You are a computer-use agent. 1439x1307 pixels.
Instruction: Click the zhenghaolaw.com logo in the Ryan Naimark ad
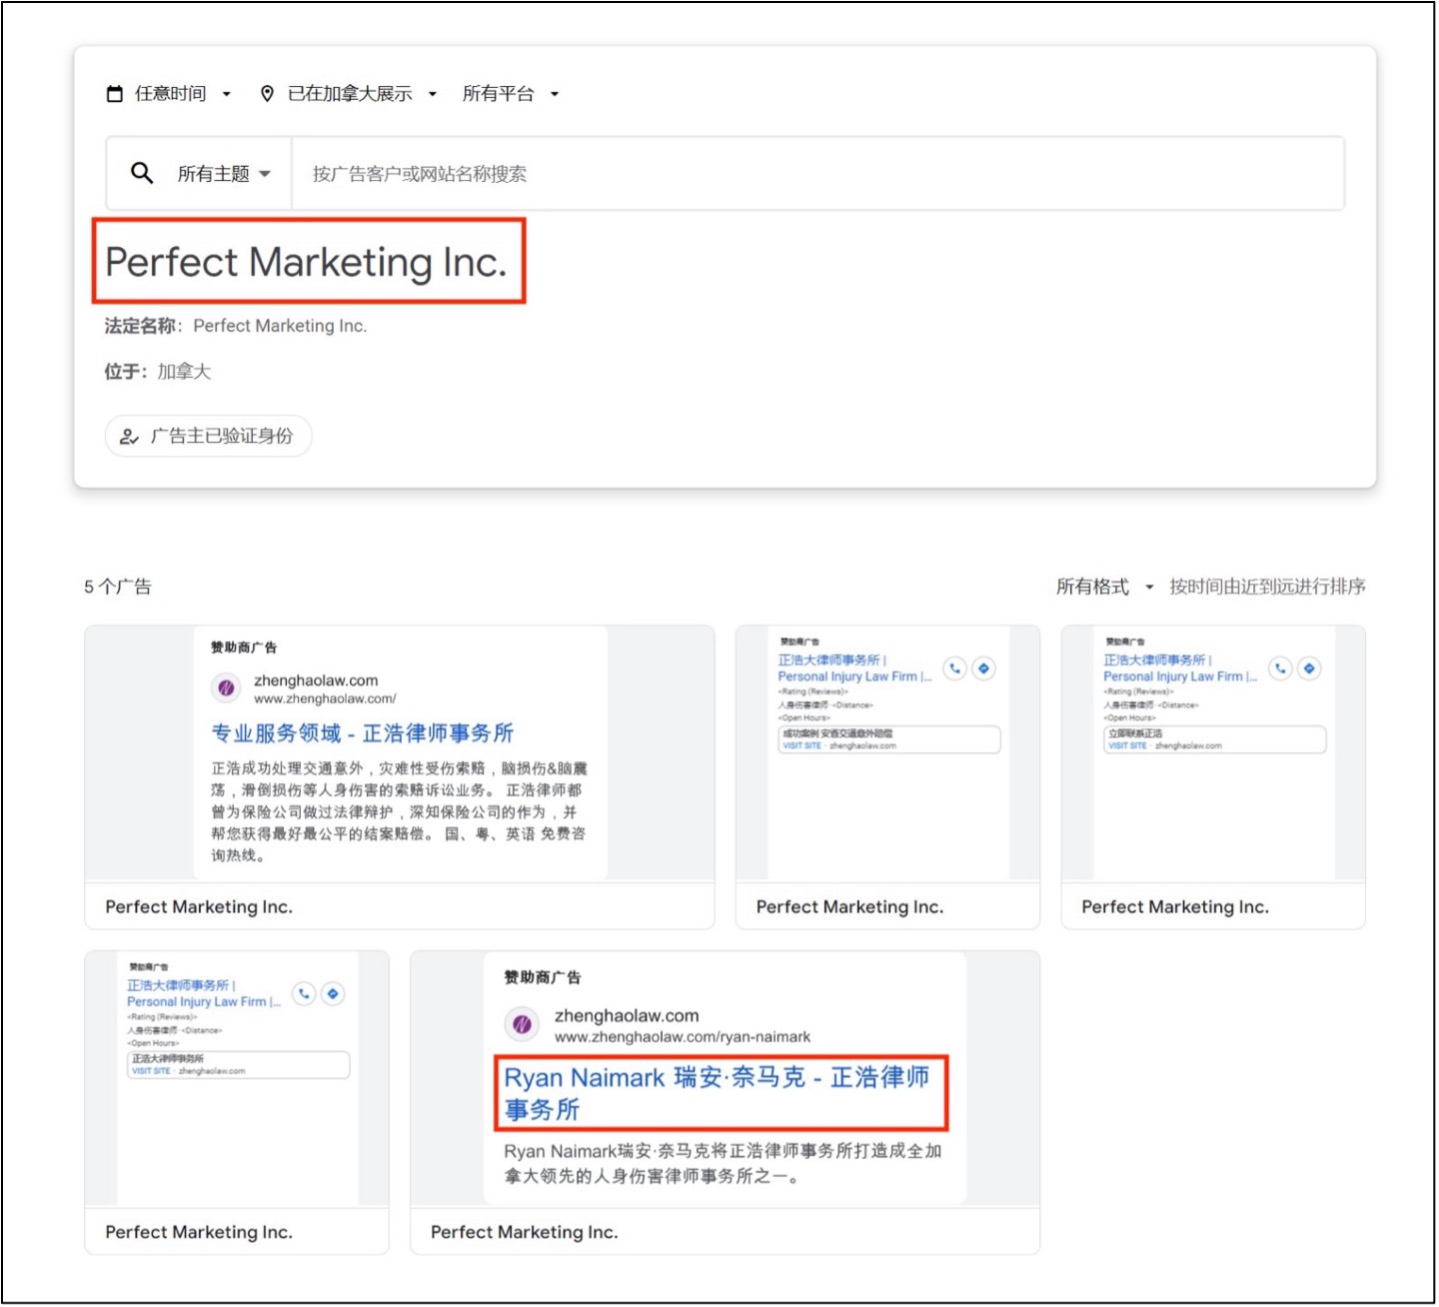coord(520,1023)
